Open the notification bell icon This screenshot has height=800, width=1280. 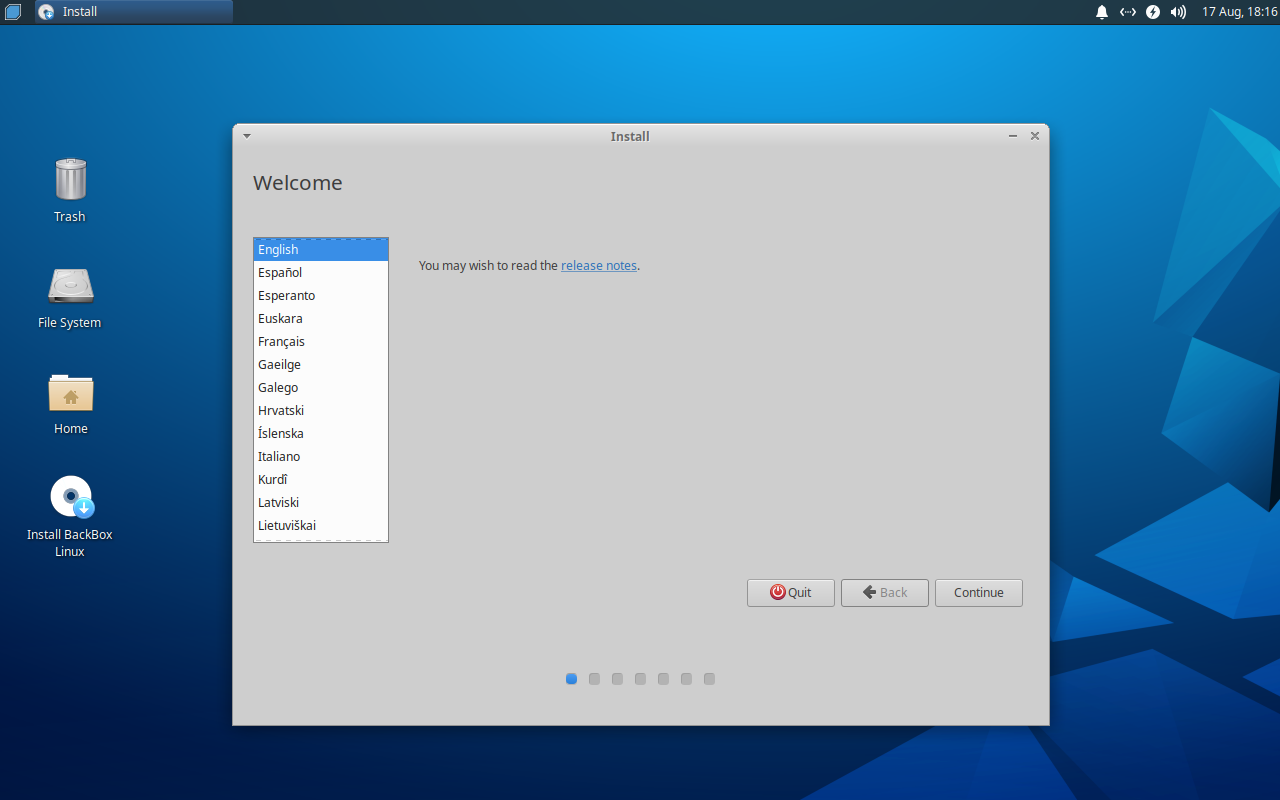click(1102, 12)
